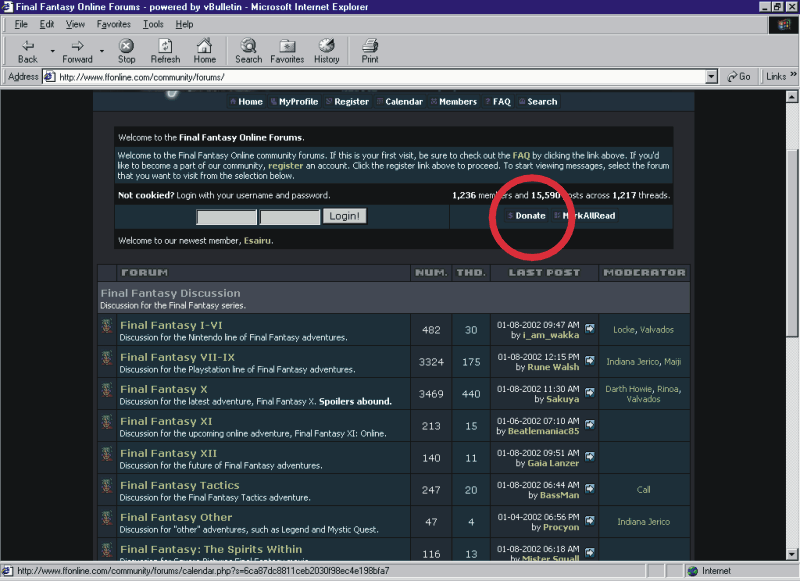The image size is (800, 581).
Task: Click the Login! button
Action: [x=344, y=216]
